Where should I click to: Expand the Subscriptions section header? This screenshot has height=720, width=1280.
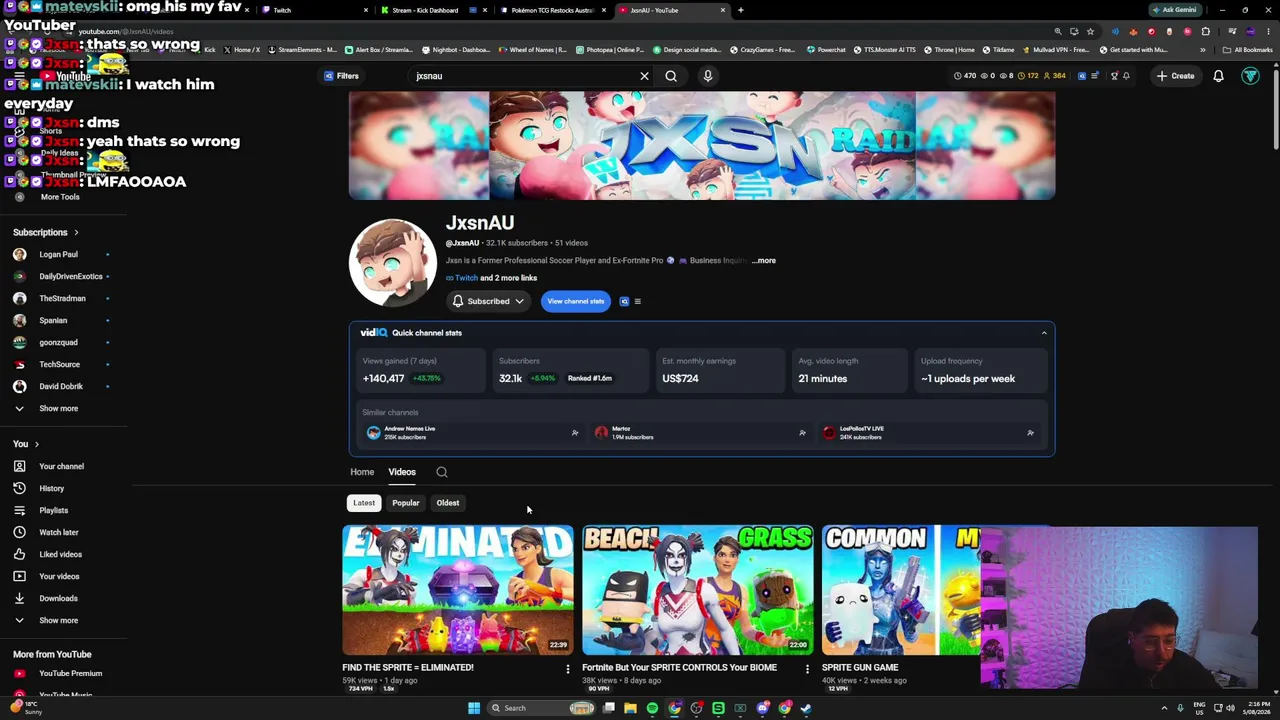[45, 232]
